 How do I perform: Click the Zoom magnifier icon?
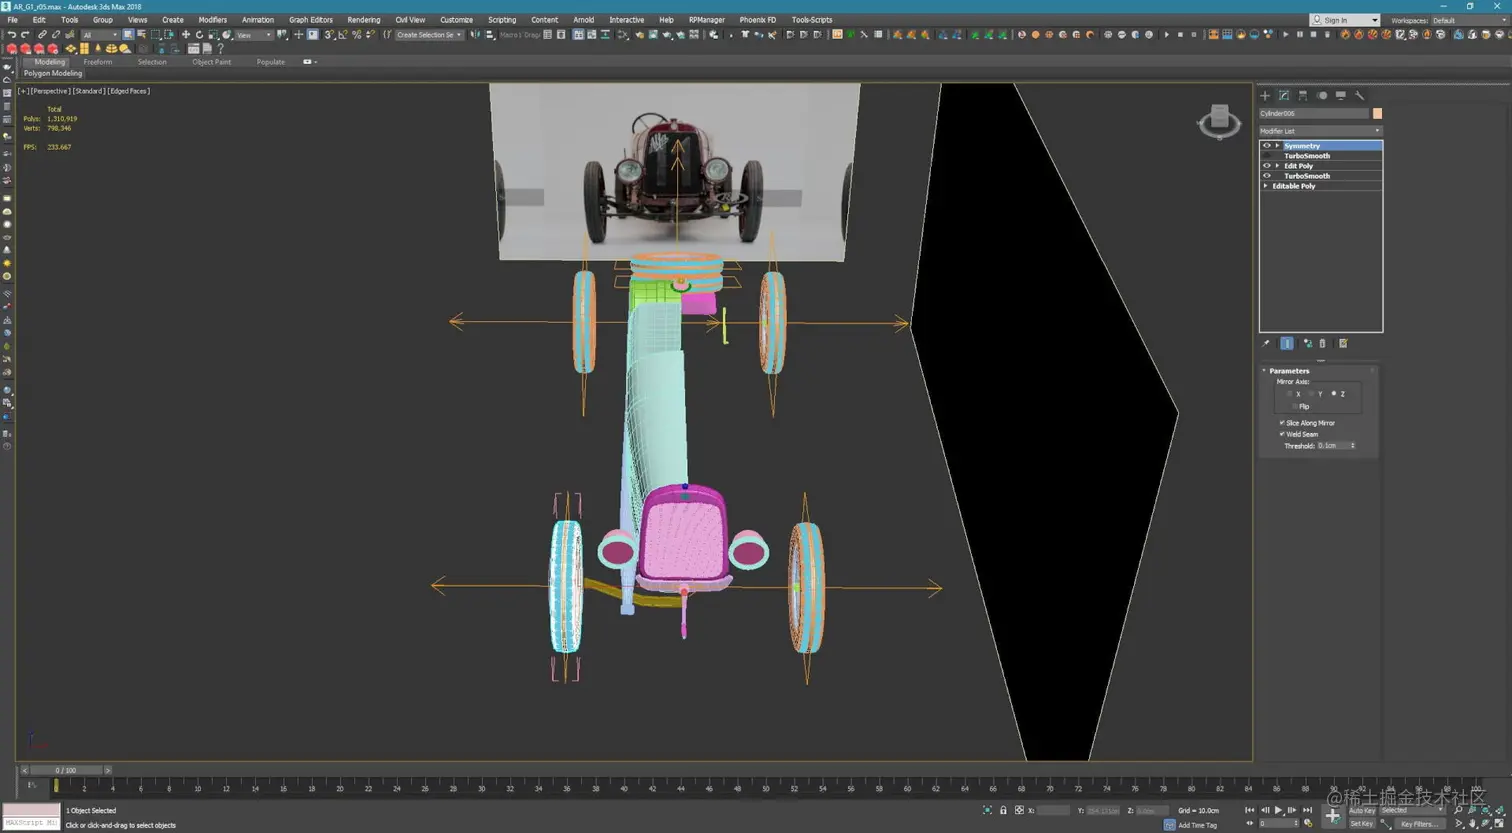pyautogui.click(x=1458, y=810)
